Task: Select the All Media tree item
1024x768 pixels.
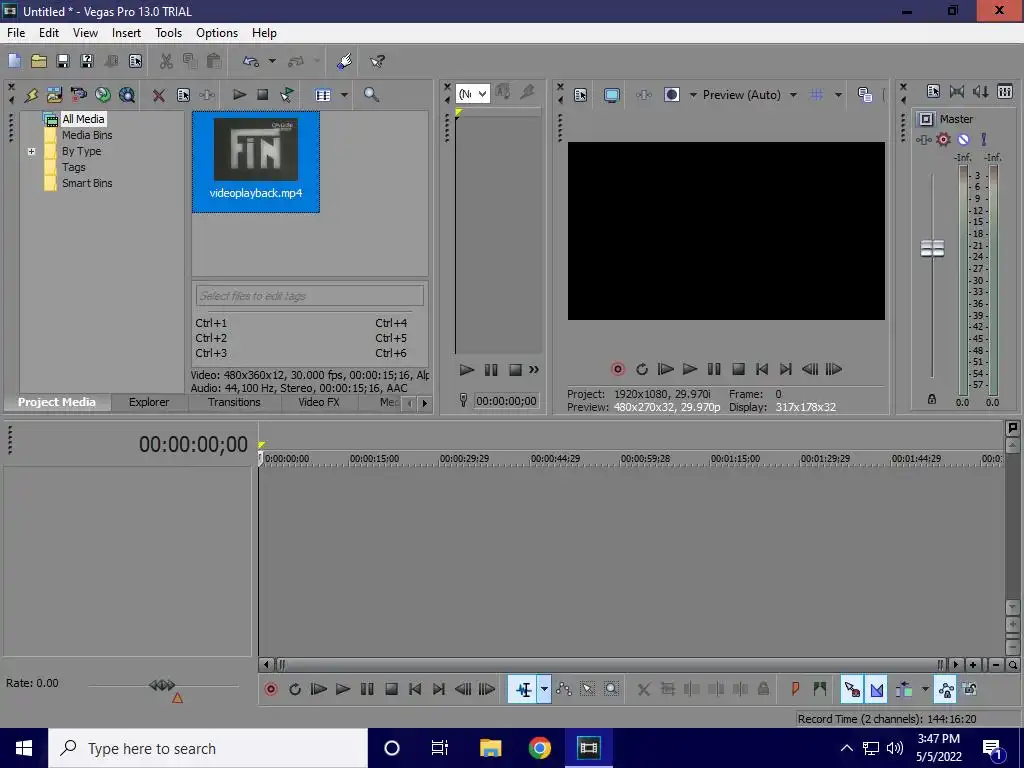Action: pos(83,119)
